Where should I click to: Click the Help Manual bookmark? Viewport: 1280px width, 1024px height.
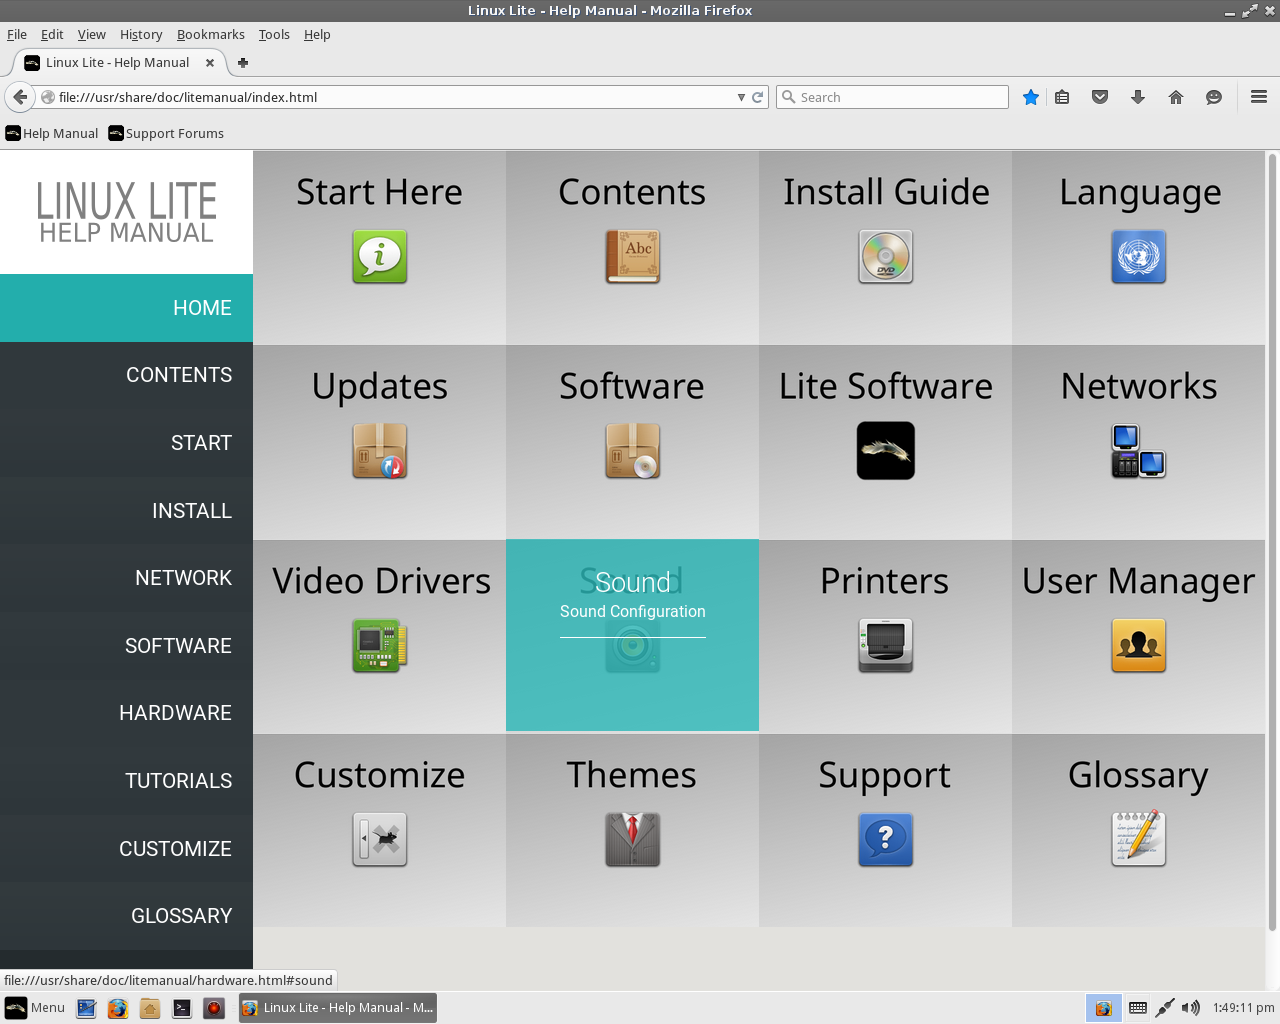(52, 133)
